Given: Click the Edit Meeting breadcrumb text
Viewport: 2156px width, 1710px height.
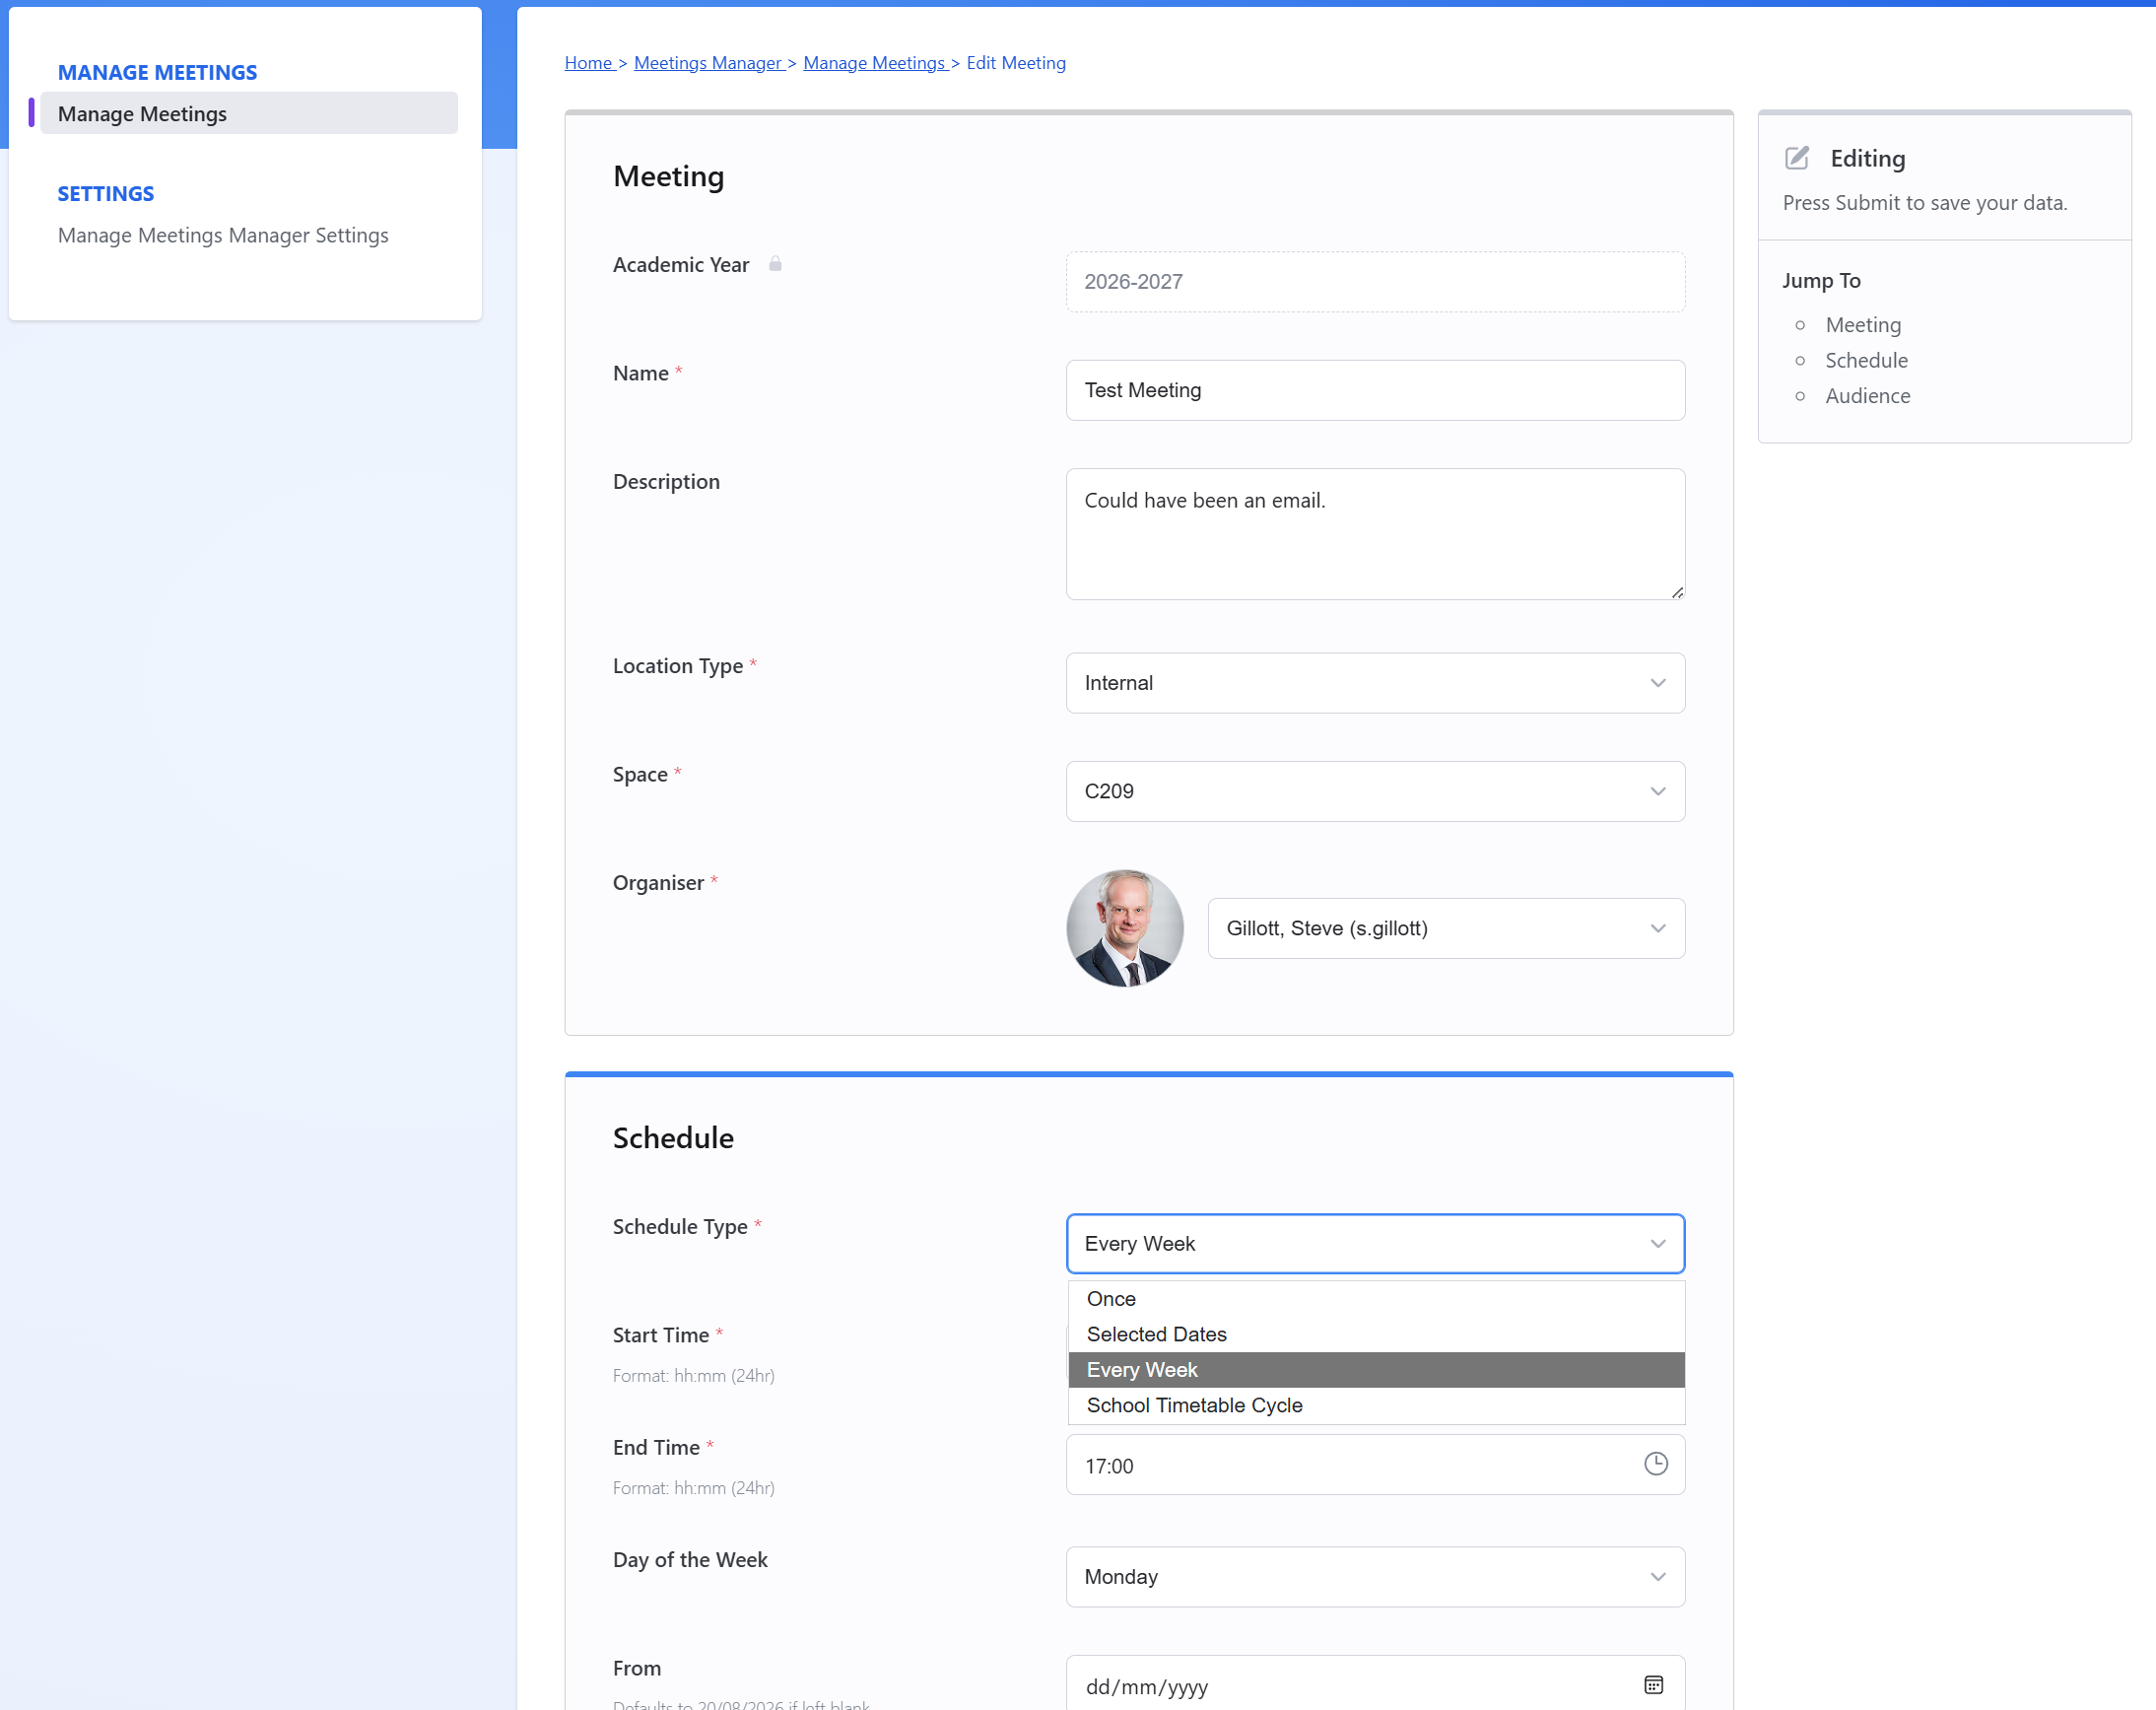Looking at the screenshot, I should point(1015,63).
